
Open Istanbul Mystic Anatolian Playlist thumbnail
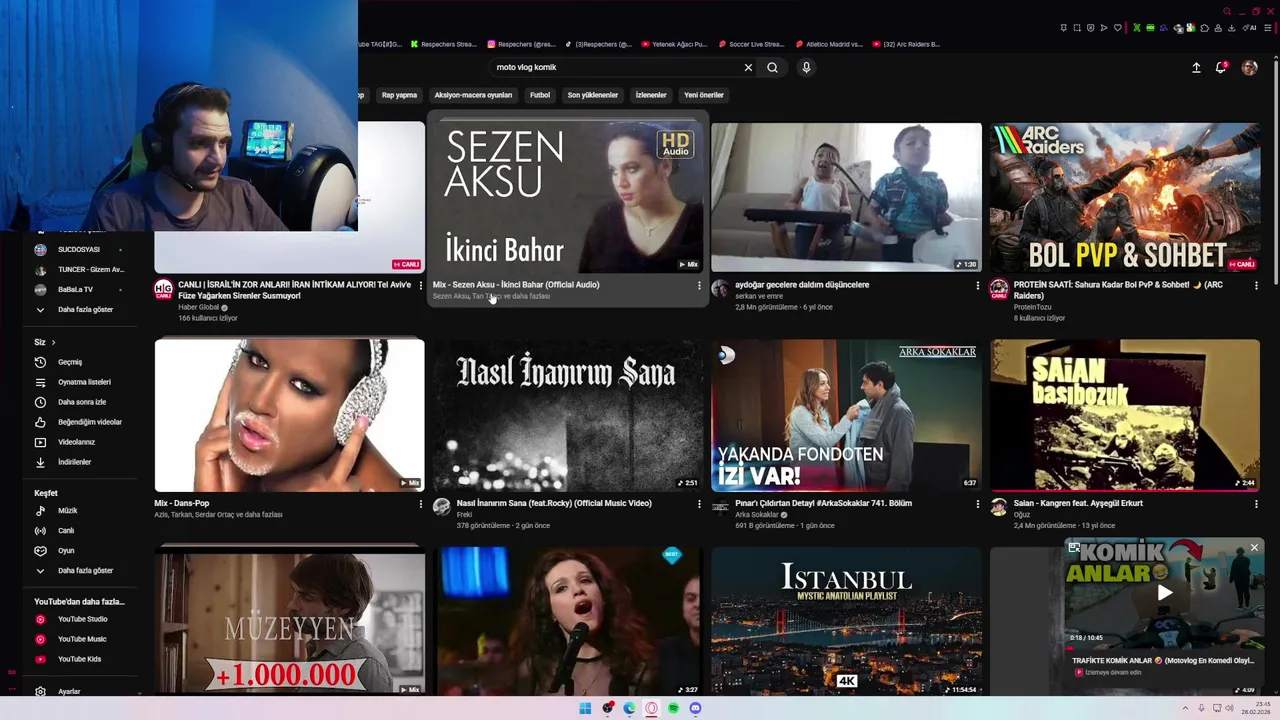pos(846,620)
